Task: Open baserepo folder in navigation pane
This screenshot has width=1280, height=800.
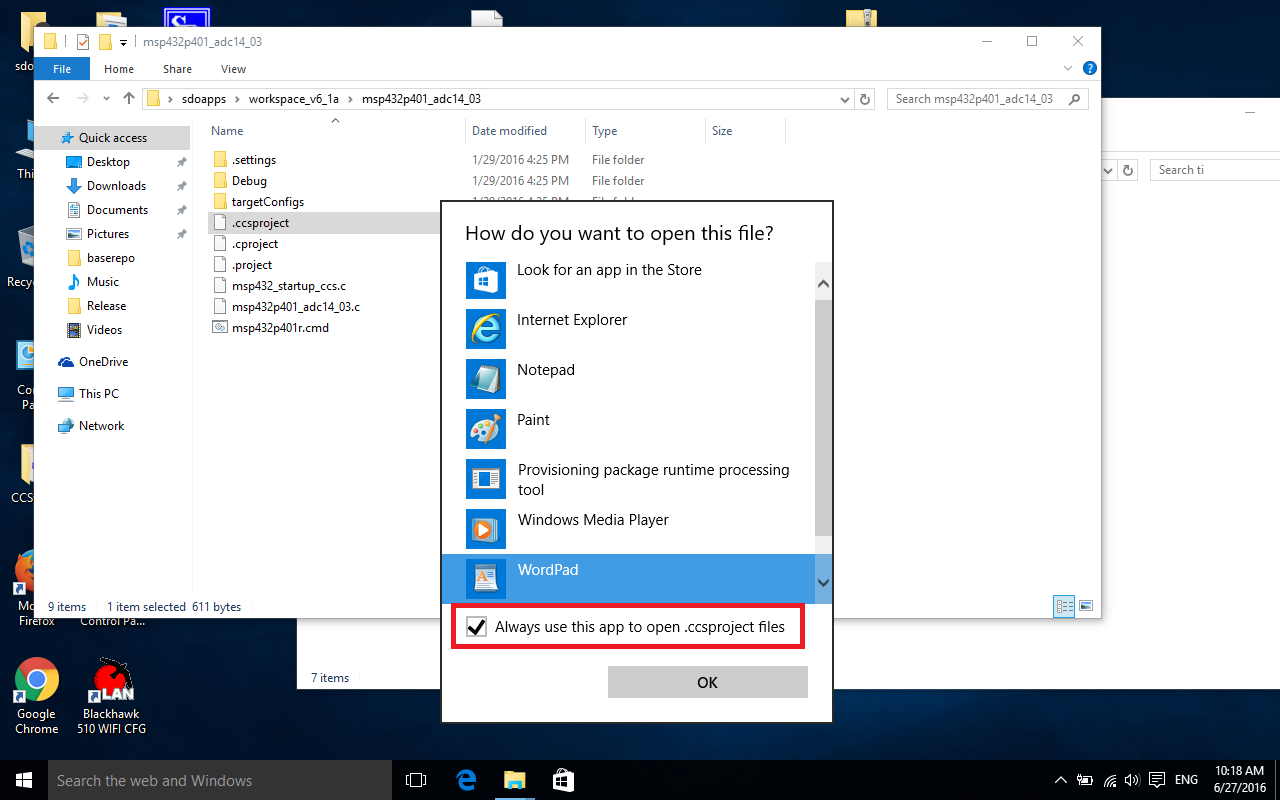Action: pyautogui.click(x=110, y=258)
